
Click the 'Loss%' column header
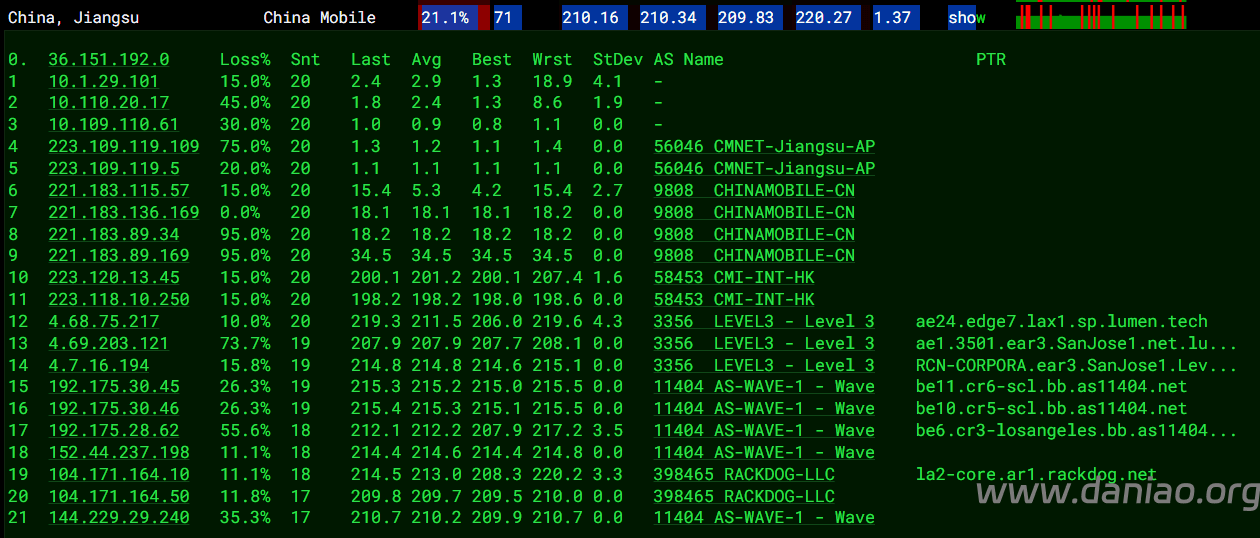click(x=245, y=60)
